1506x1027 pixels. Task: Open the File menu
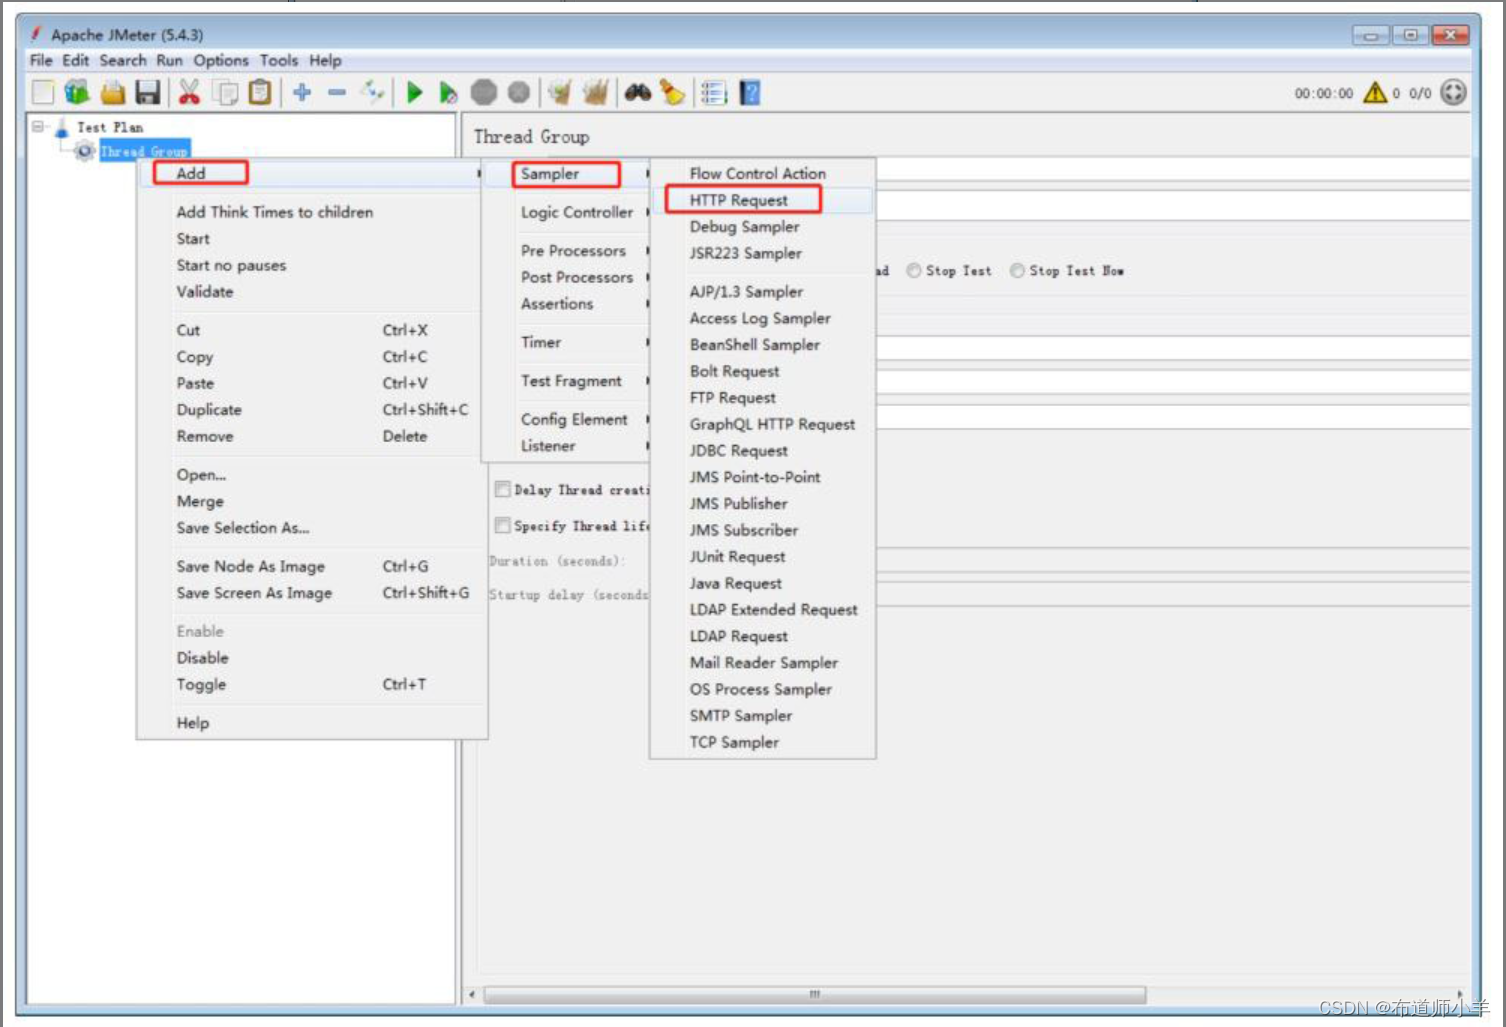[x=41, y=60]
